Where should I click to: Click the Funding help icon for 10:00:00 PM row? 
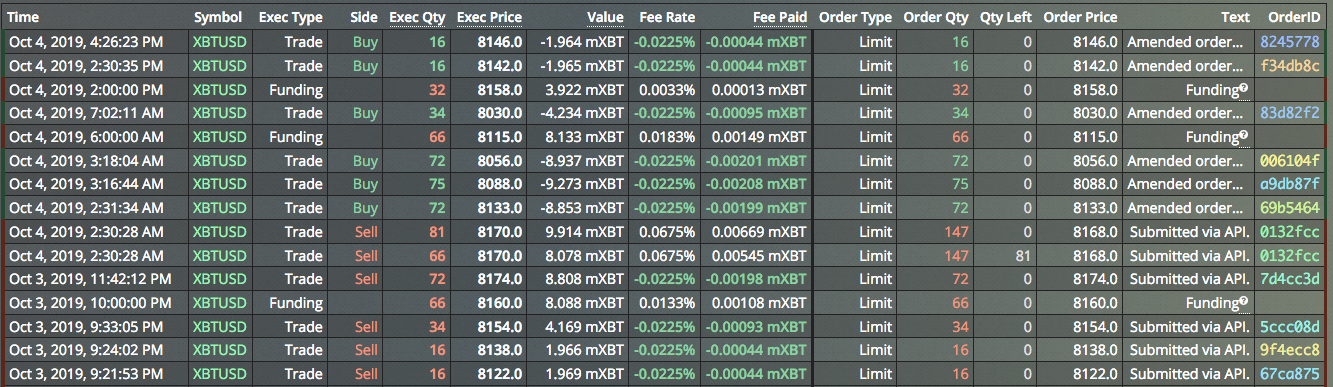pos(1244,302)
